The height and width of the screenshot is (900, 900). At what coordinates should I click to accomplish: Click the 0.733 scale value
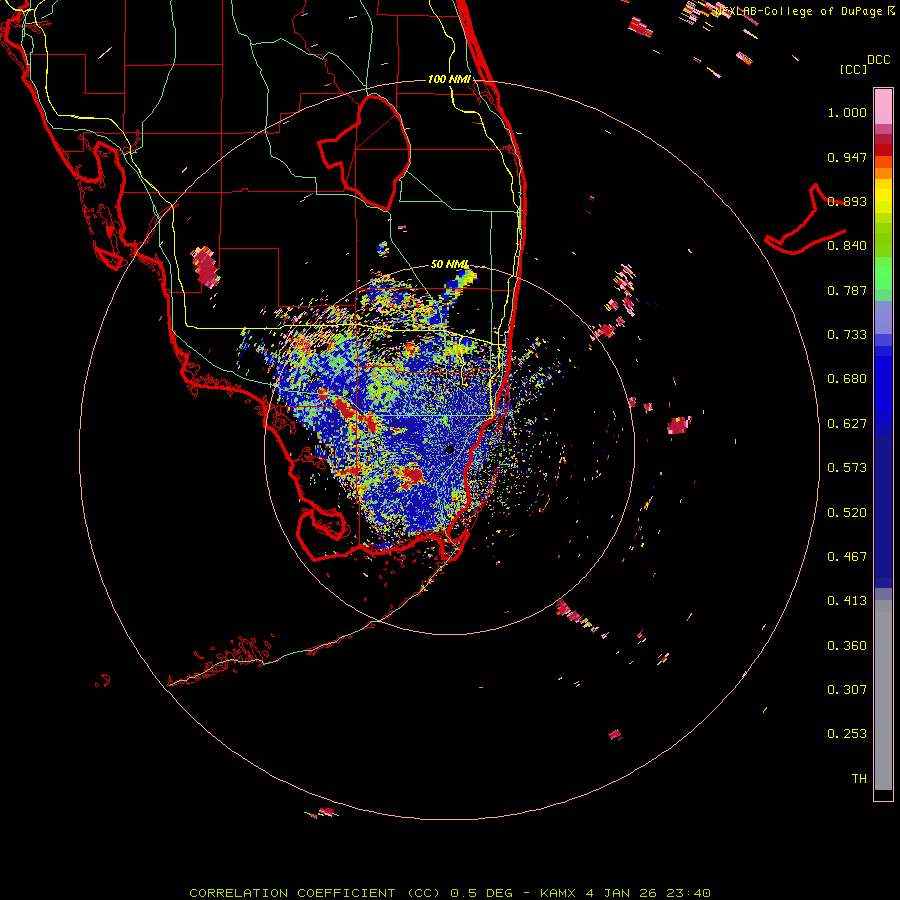click(x=847, y=335)
